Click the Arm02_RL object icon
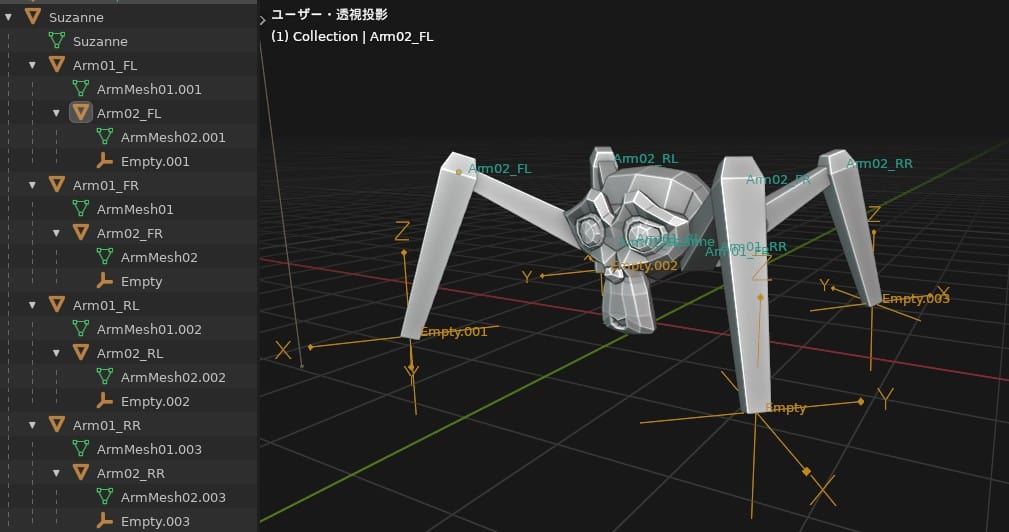Screen dimensions: 1009x532 (x=80, y=353)
